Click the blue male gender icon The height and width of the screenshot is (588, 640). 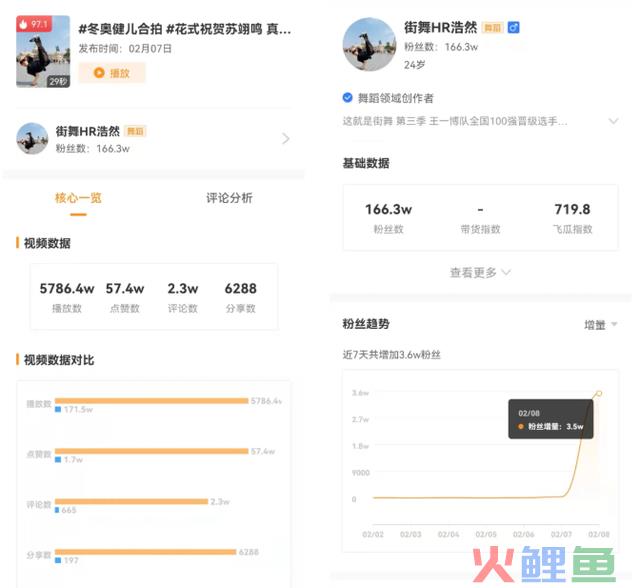pyautogui.click(x=513, y=28)
